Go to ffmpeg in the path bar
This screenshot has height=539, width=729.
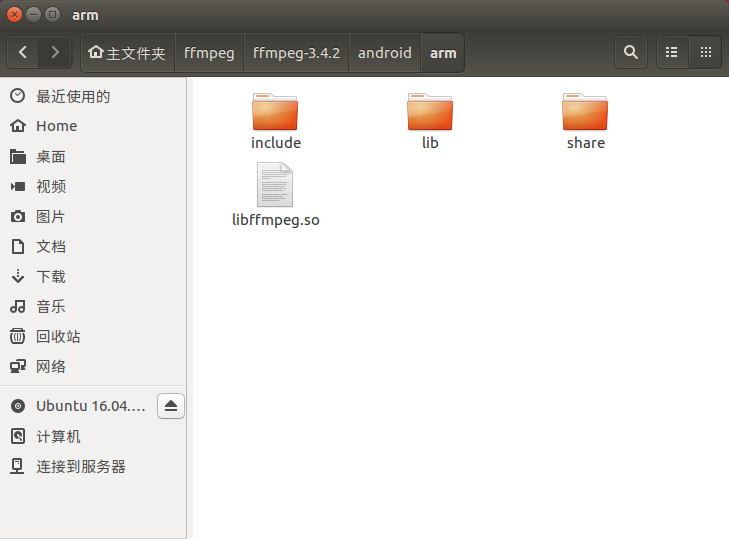[x=209, y=53]
